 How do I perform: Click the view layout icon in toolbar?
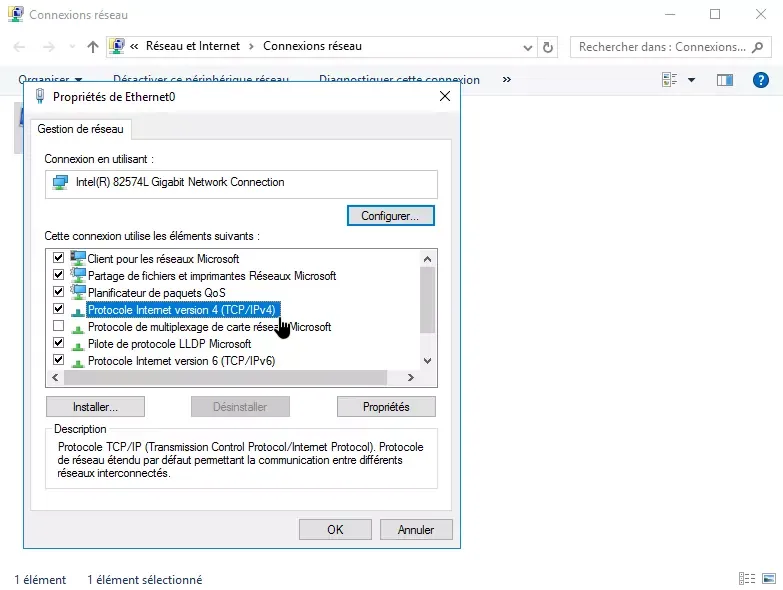point(670,80)
